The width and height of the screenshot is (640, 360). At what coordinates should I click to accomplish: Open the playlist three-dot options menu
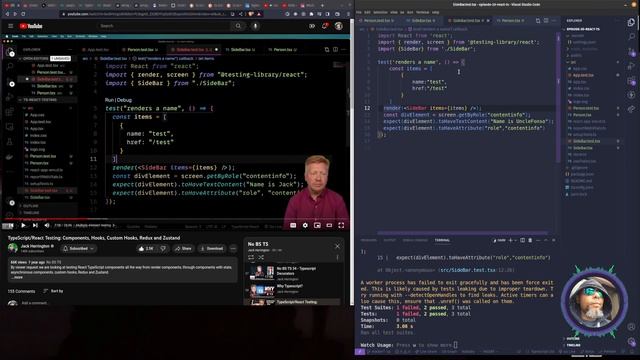pos(337,258)
